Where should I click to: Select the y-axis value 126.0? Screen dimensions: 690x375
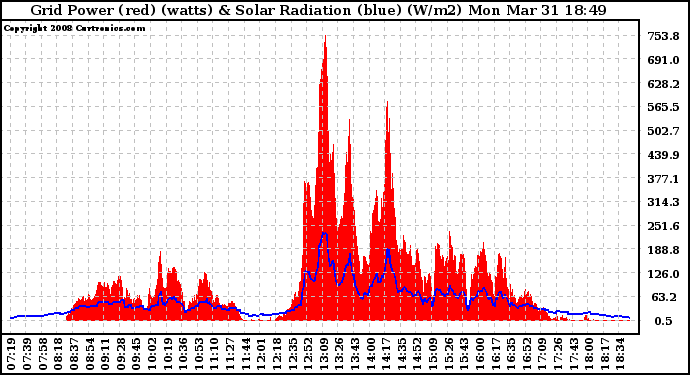663,274
